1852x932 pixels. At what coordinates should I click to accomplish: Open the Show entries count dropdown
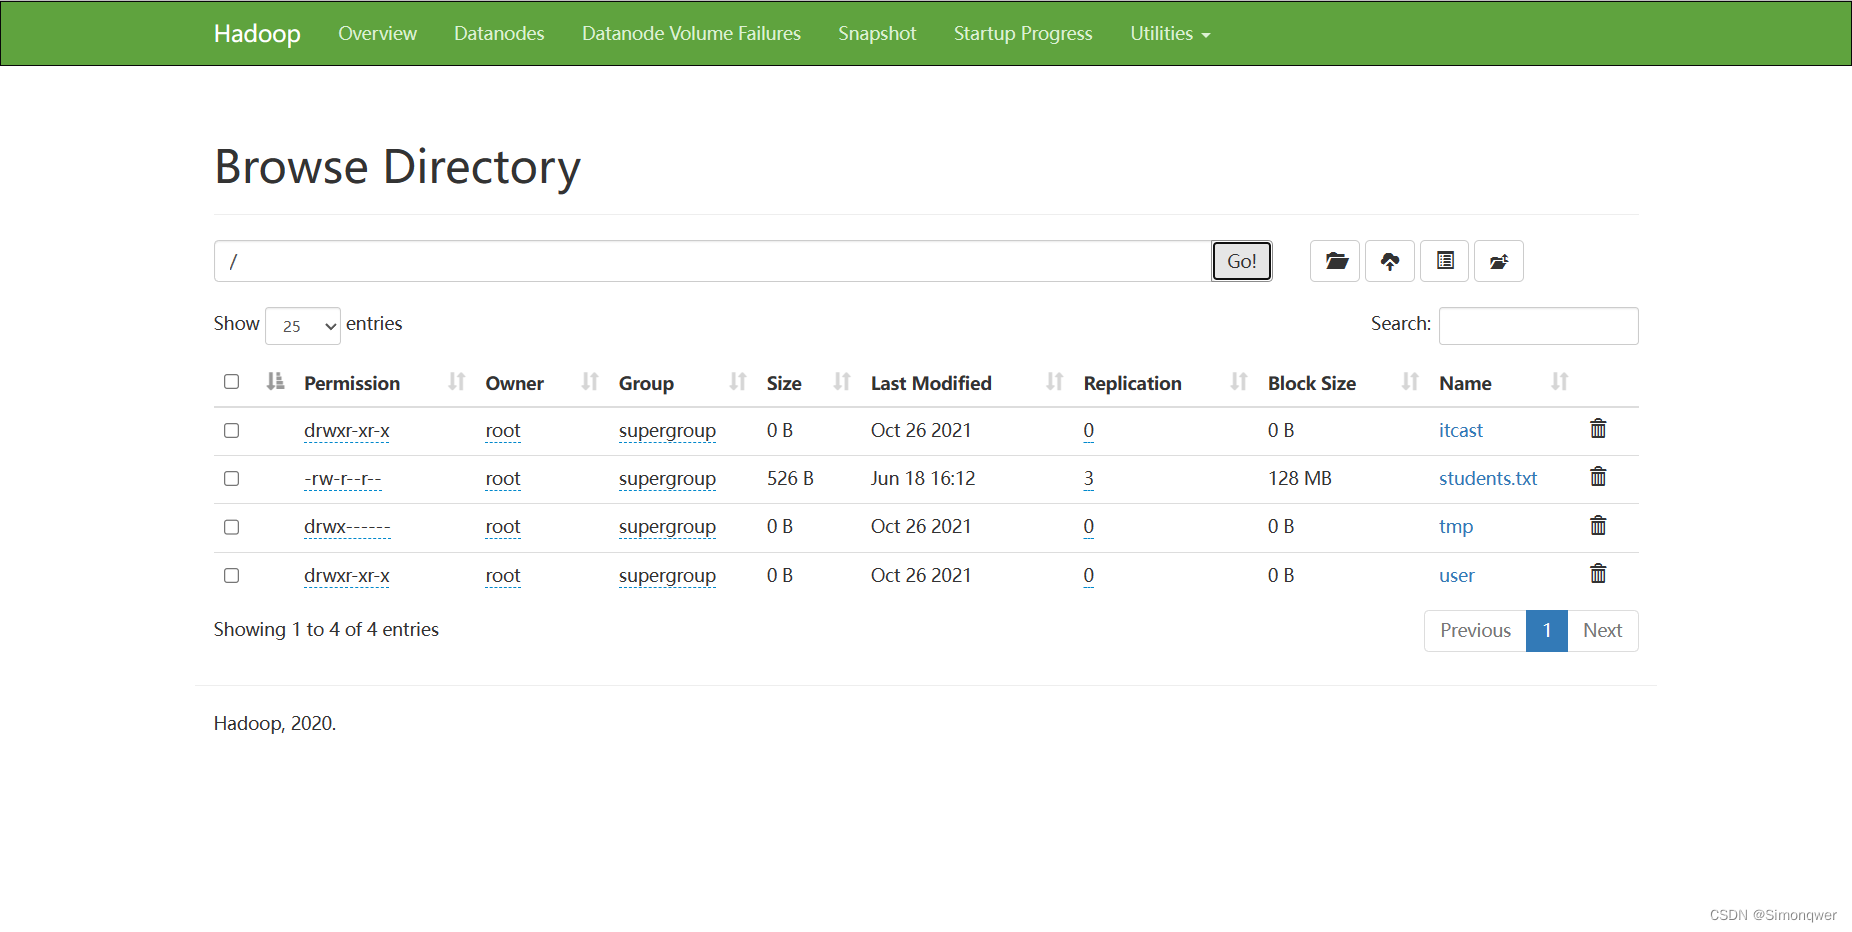(303, 326)
